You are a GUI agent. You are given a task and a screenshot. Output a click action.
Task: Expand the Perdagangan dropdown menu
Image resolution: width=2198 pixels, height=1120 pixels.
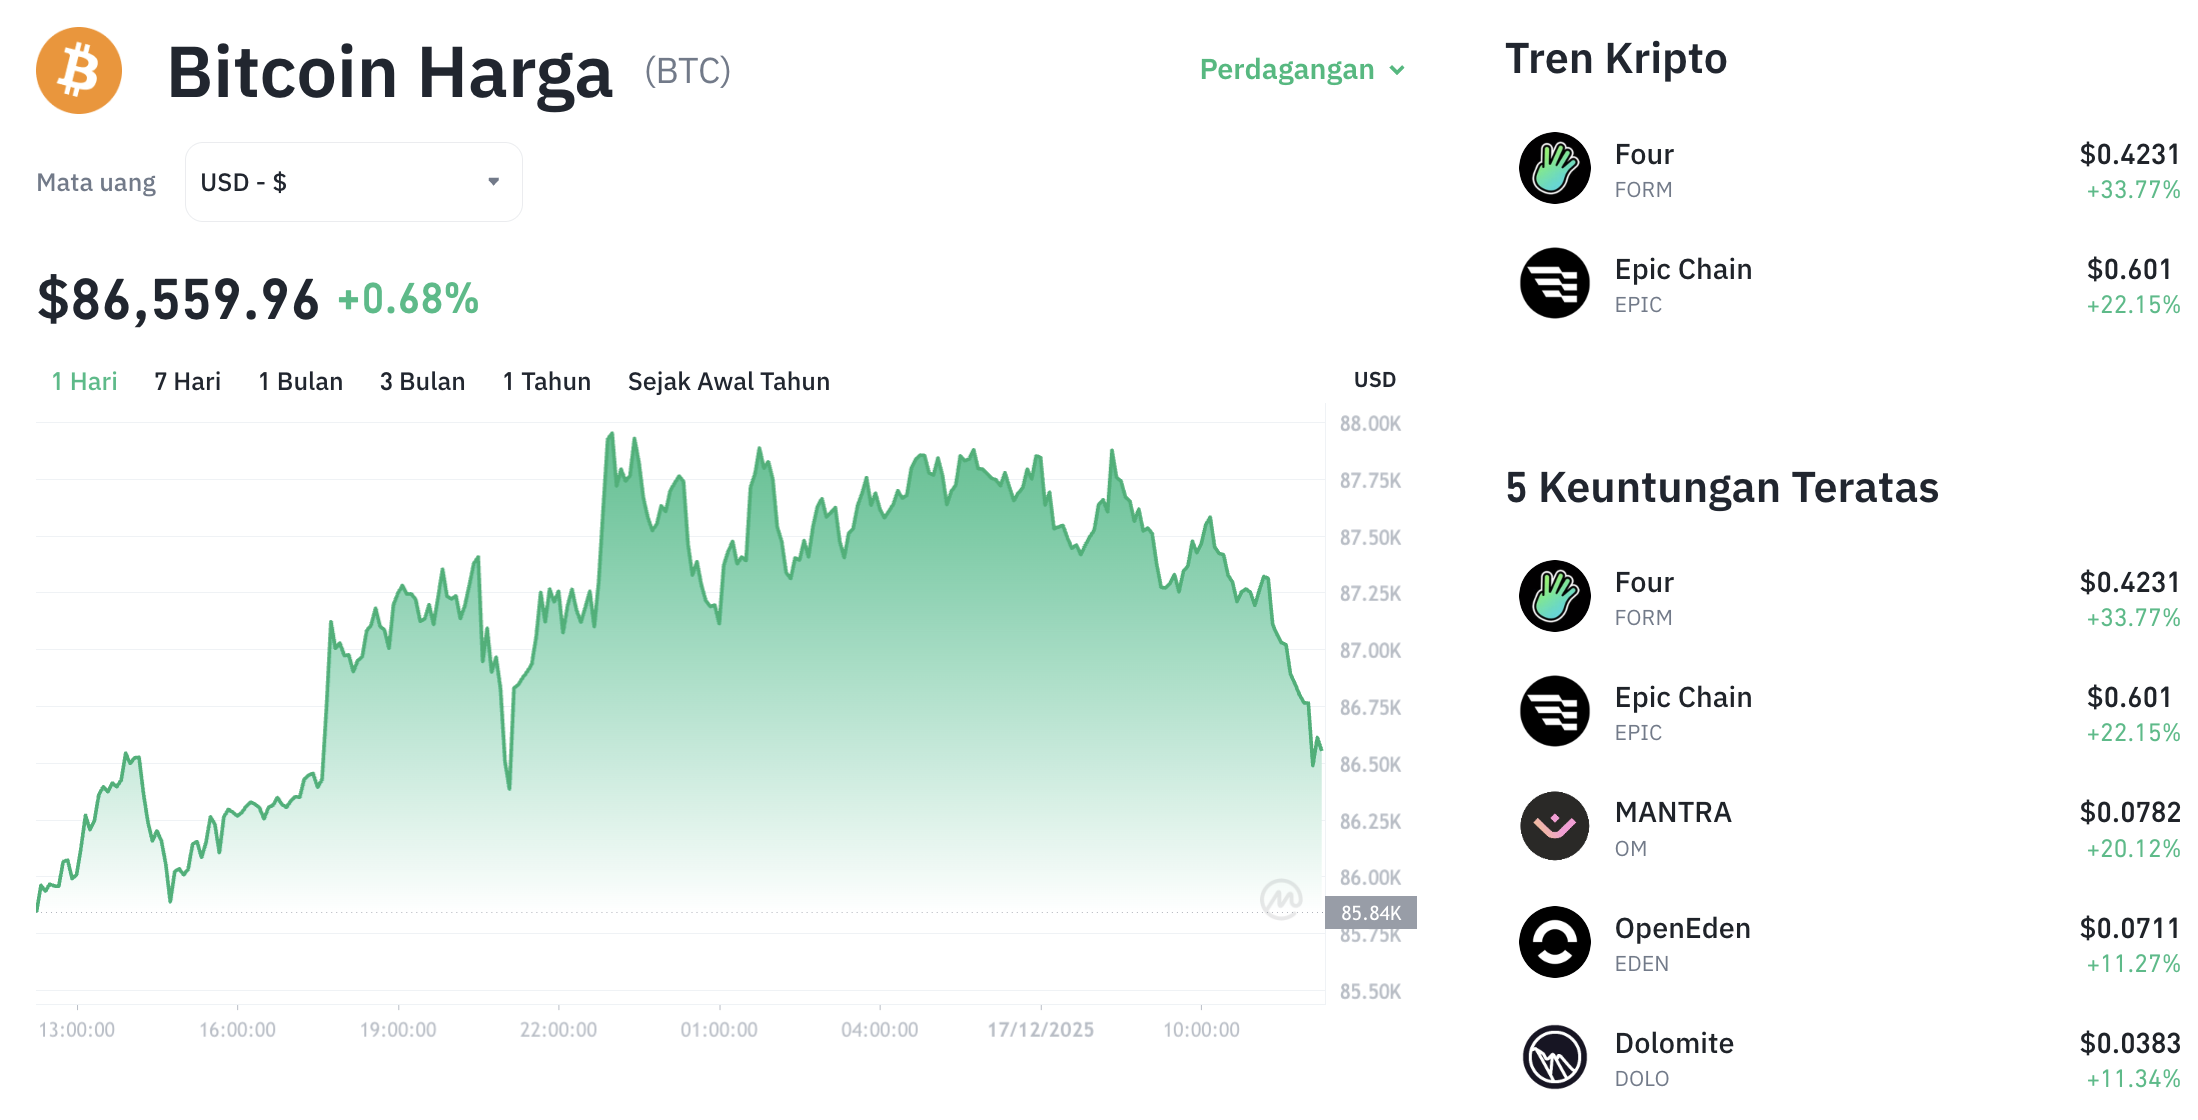tap(1286, 69)
